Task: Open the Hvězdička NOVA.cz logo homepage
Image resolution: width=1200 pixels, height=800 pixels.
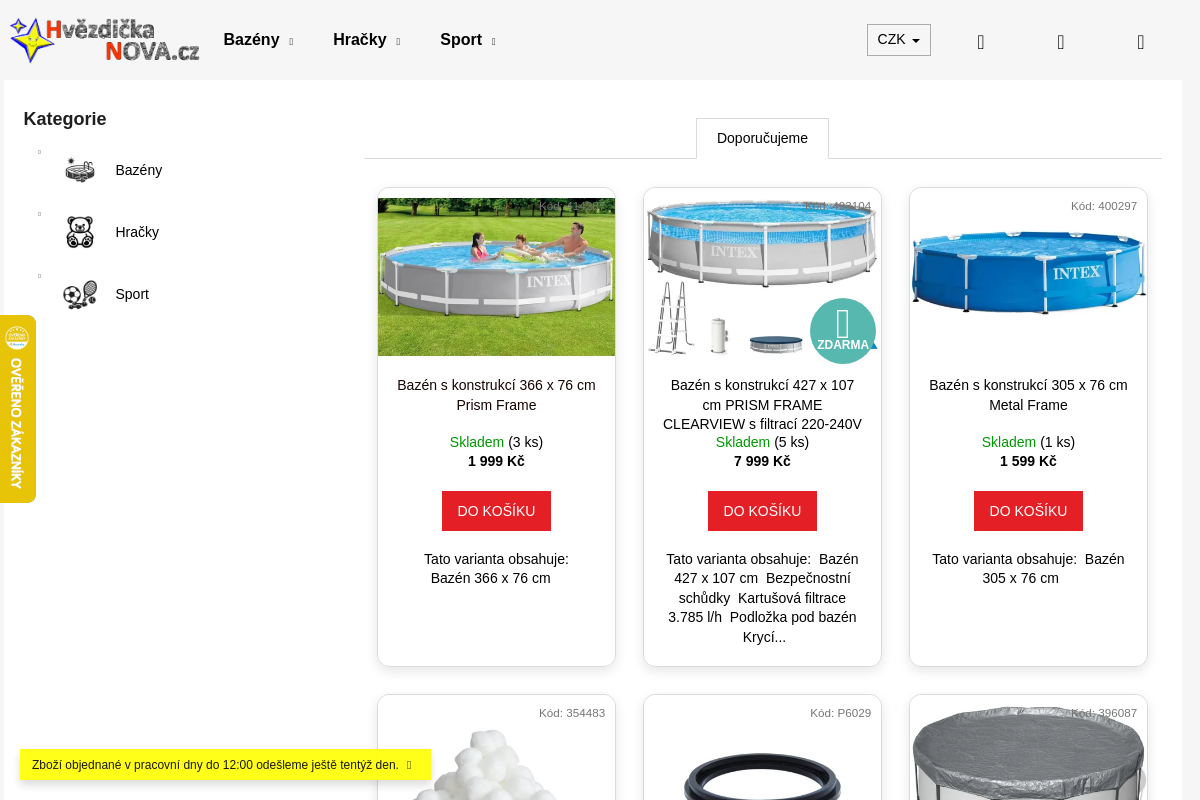Action: 105,40
